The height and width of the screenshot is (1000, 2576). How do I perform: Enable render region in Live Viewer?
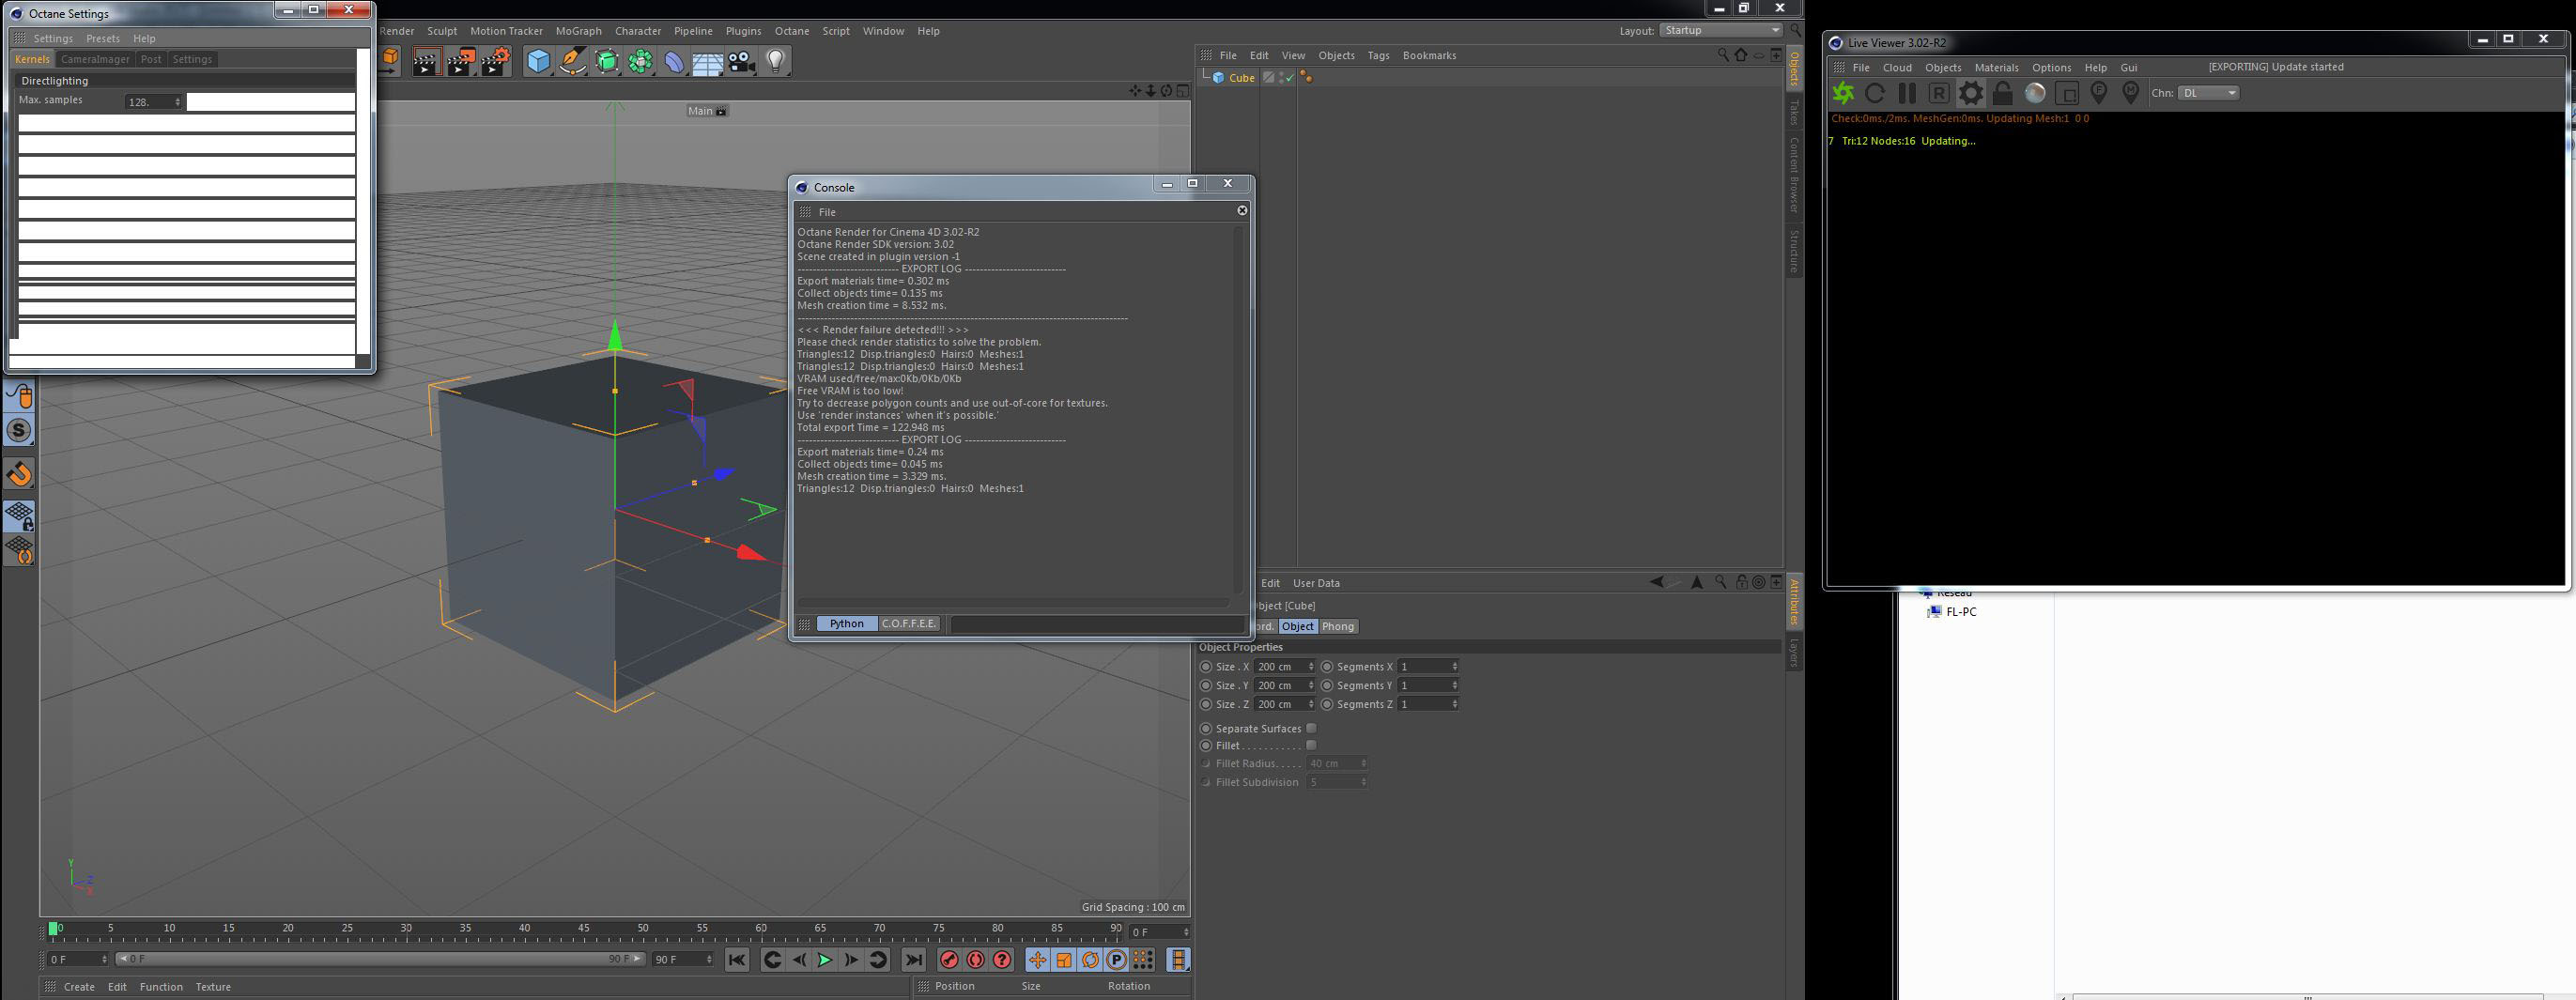(x=2067, y=93)
